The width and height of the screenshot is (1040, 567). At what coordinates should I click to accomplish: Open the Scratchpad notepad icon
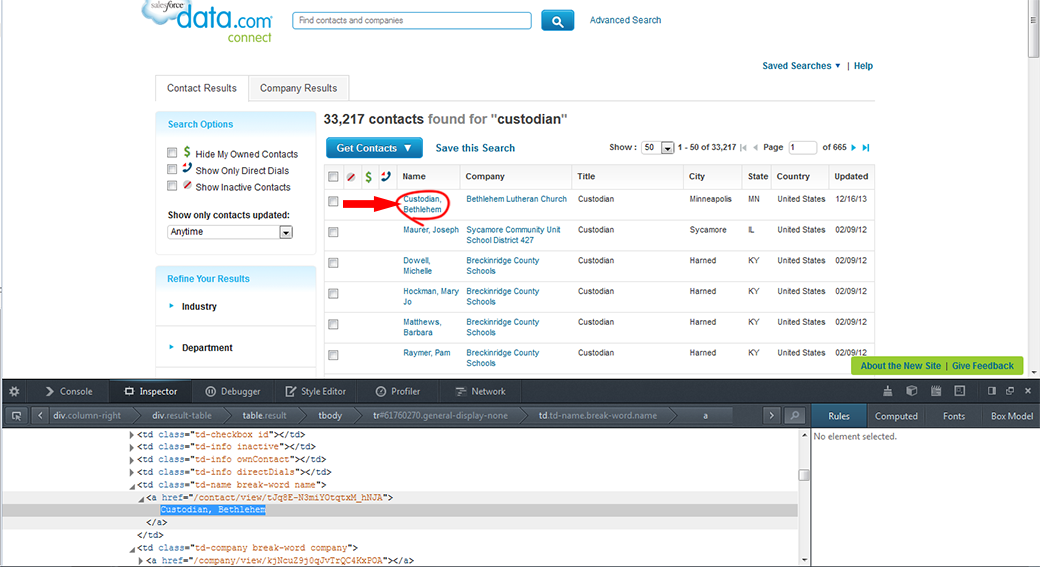click(936, 391)
